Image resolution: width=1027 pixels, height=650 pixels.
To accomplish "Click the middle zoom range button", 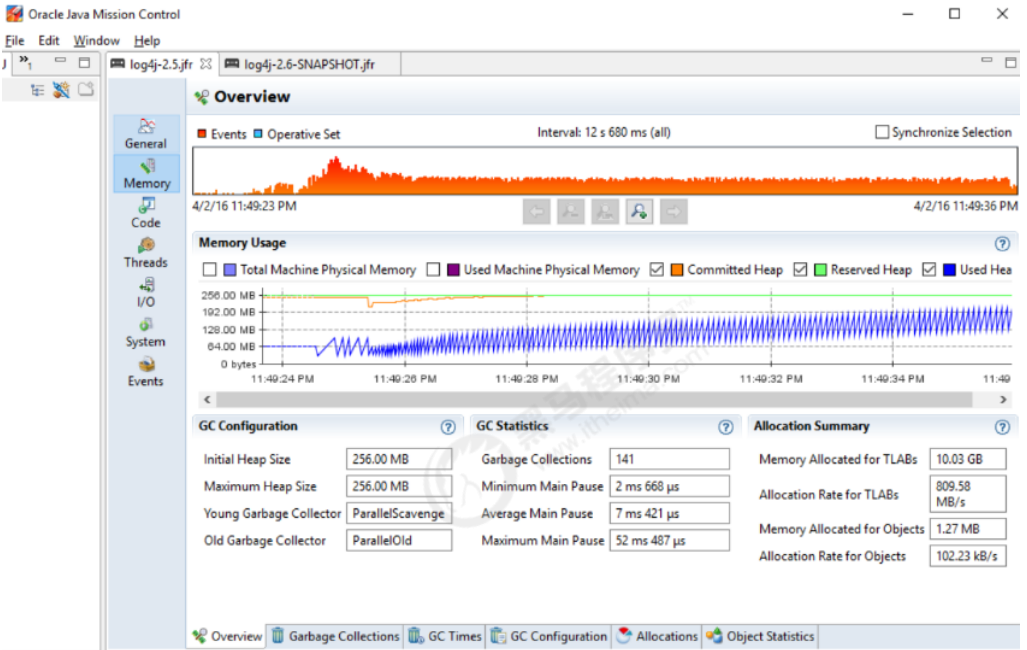I will click(605, 212).
